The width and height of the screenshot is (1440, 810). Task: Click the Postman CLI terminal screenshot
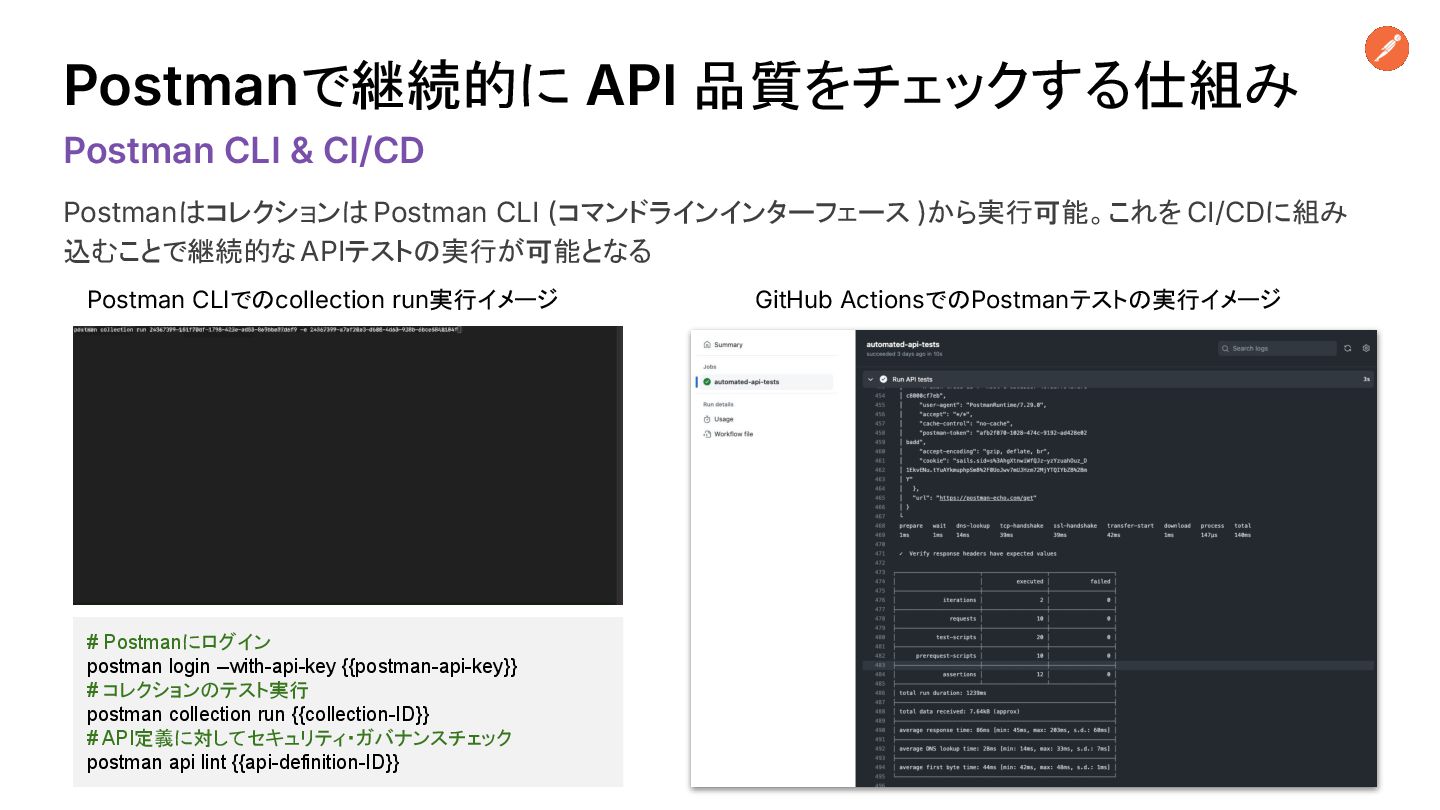pos(348,465)
